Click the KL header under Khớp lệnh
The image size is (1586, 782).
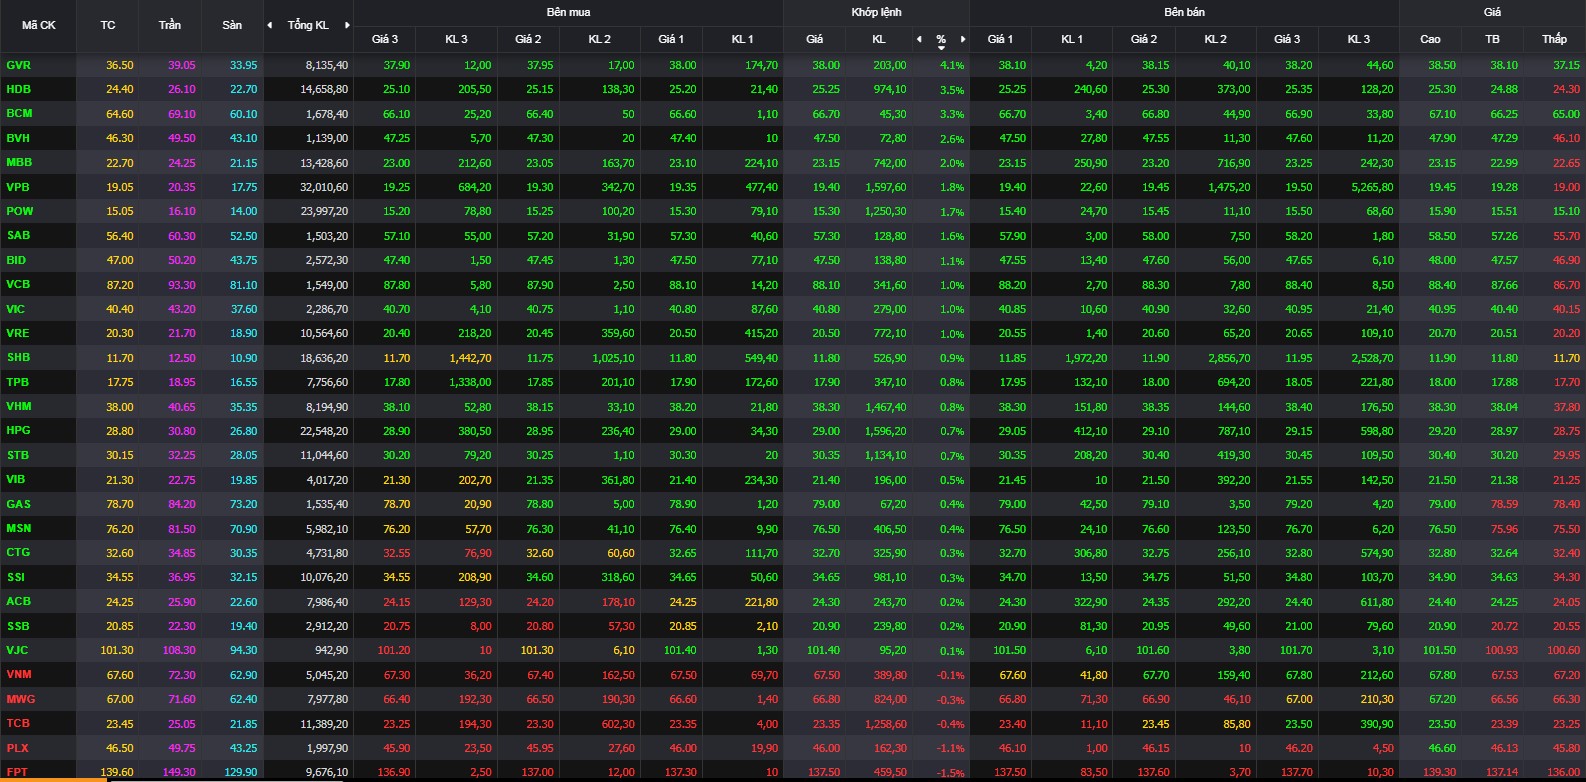tap(879, 39)
